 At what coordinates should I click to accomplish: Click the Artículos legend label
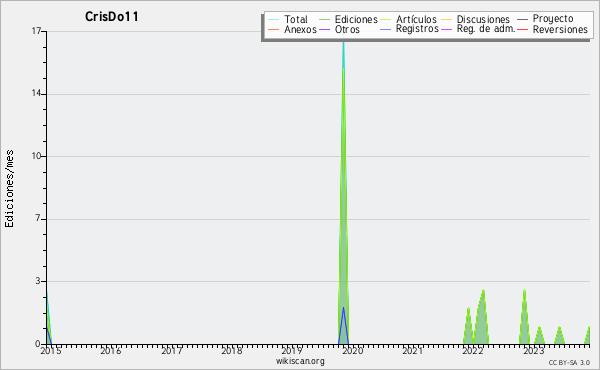pyautogui.click(x=416, y=19)
